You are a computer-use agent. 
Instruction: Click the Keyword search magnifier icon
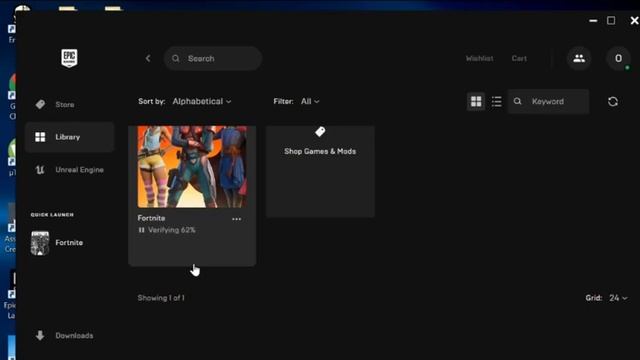point(518,101)
